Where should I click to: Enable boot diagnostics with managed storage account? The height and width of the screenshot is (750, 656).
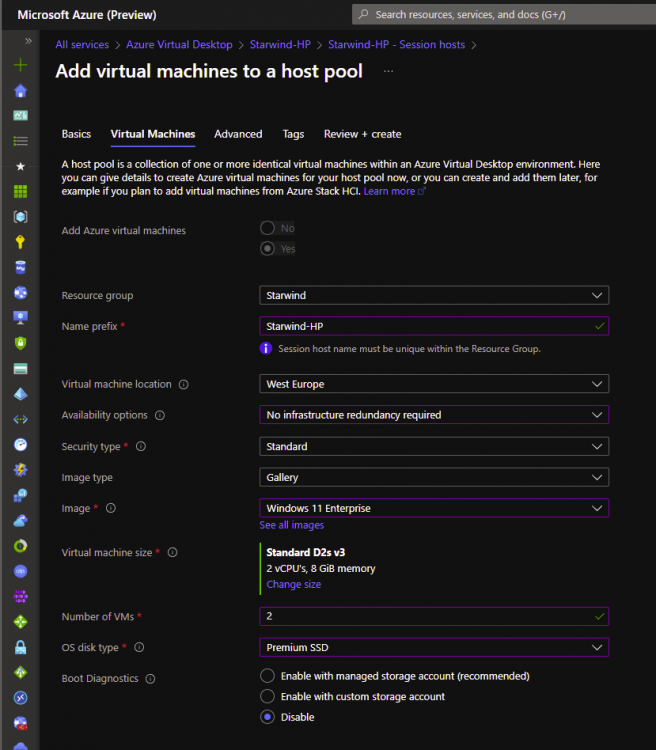coord(267,676)
